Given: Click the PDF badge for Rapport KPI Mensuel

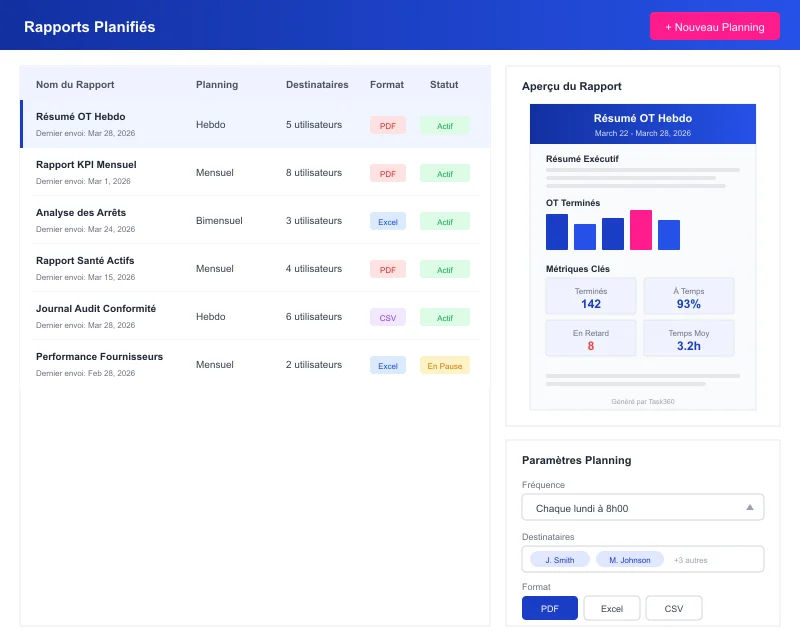Looking at the screenshot, I should 387,173.
